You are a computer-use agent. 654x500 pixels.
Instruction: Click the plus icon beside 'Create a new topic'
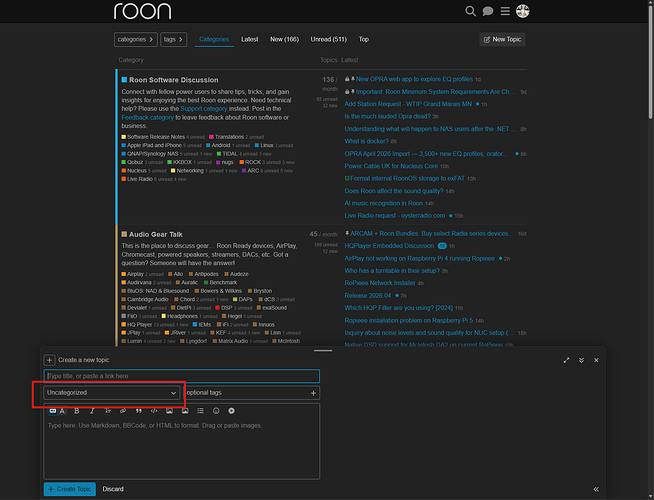(49, 360)
